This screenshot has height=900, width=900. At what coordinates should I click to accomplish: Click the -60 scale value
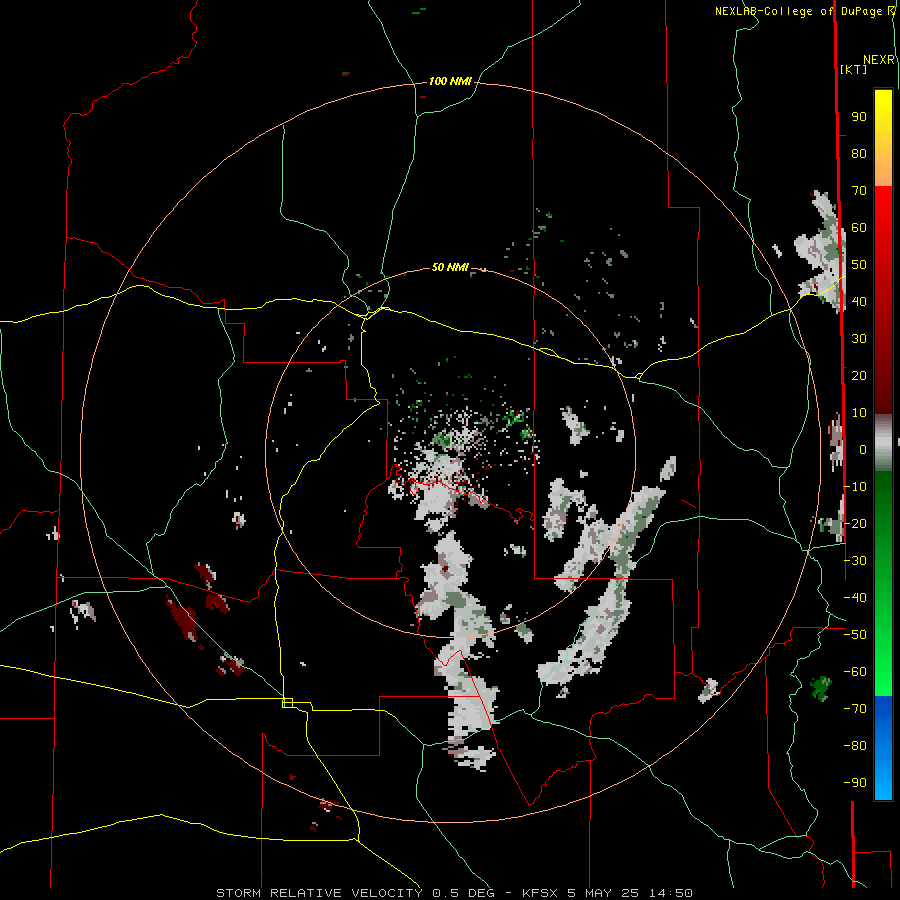click(855, 672)
